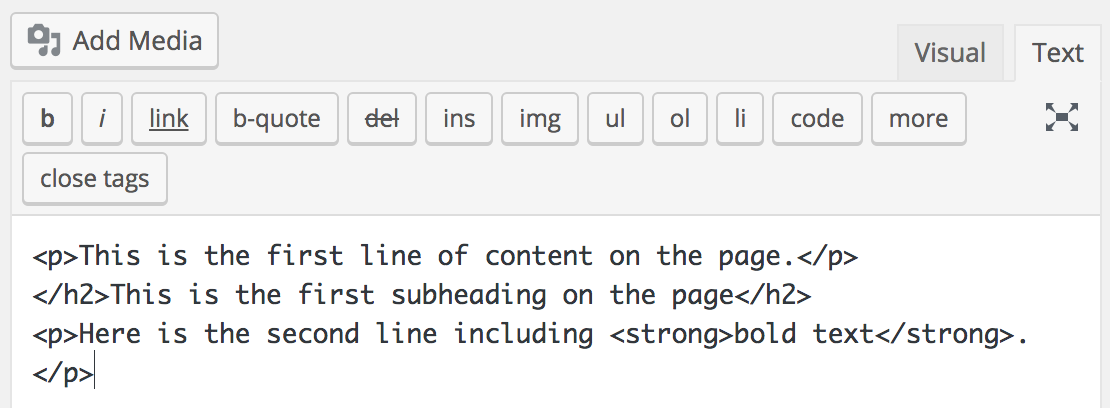The image size is (1110, 408).
Task: Click the code quicktag button
Action: pyautogui.click(x=817, y=119)
